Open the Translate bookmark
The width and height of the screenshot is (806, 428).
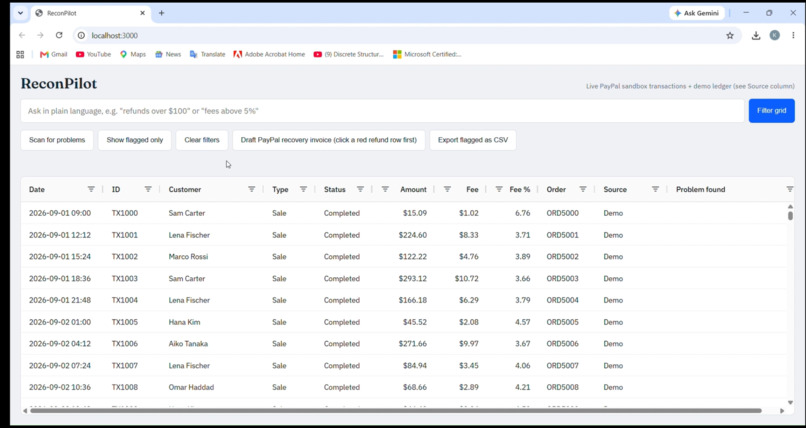[207, 54]
